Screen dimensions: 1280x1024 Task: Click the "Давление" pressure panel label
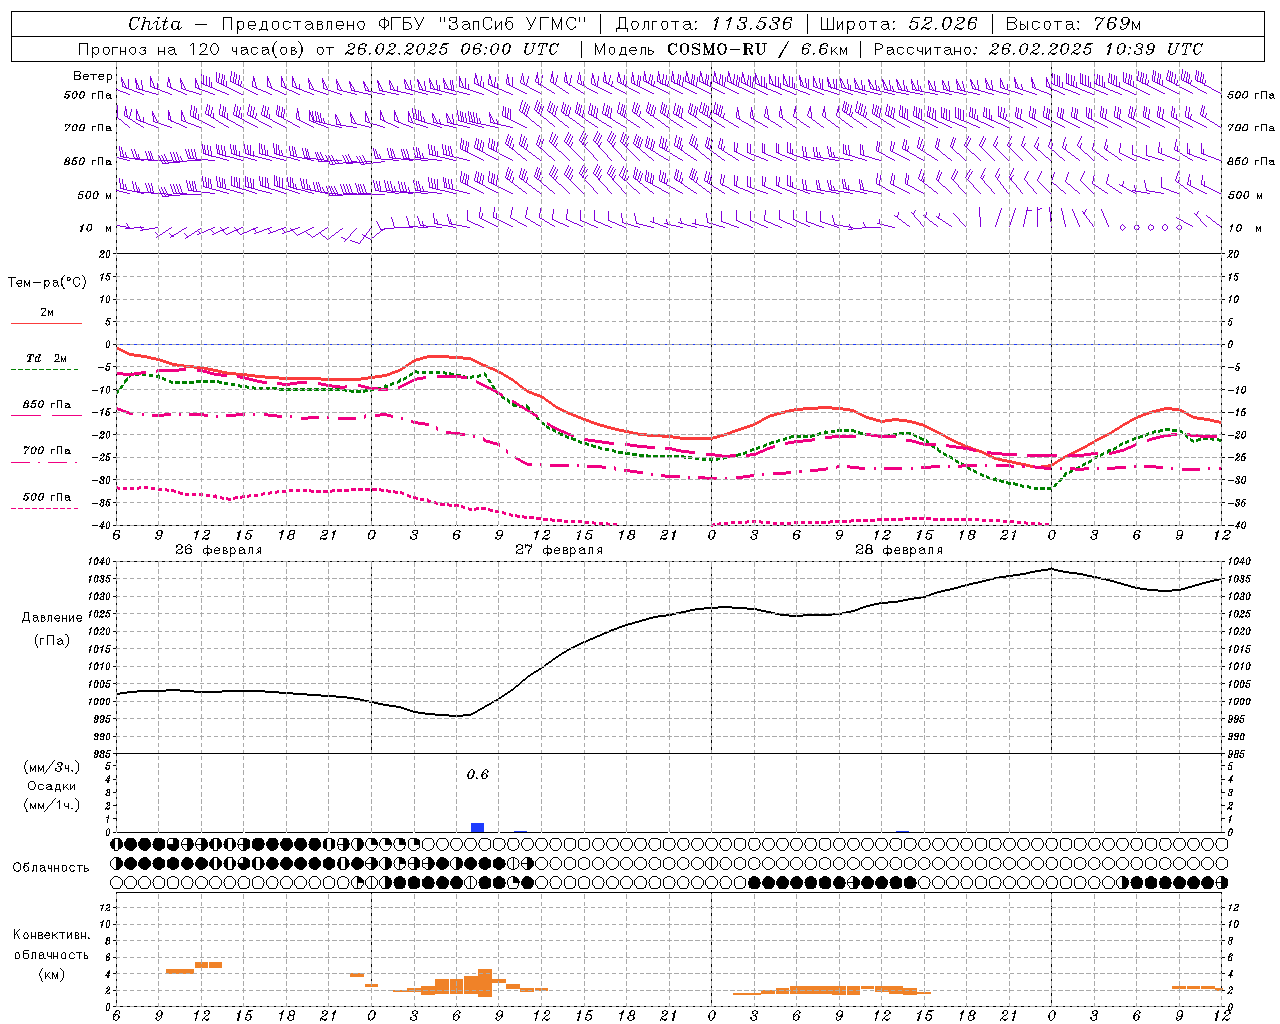[52, 618]
